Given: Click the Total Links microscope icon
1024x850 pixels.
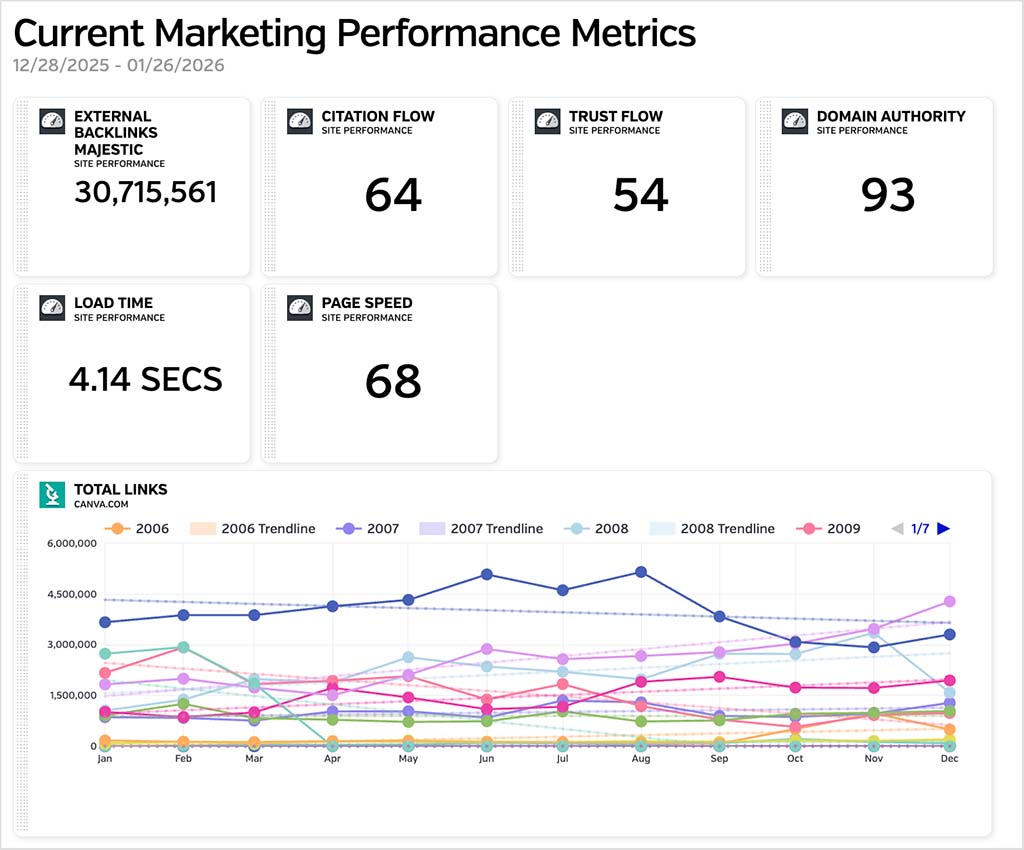Looking at the screenshot, I should click(52, 495).
